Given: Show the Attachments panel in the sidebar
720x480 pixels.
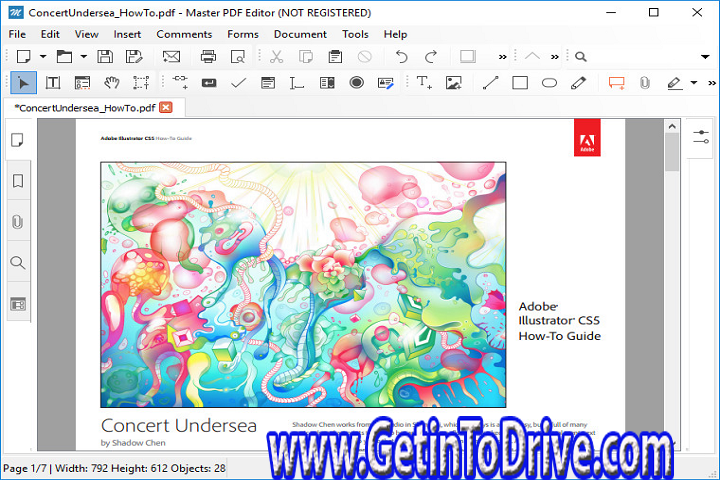Looking at the screenshot, I should pyautogui.click(x=18, y=222).
